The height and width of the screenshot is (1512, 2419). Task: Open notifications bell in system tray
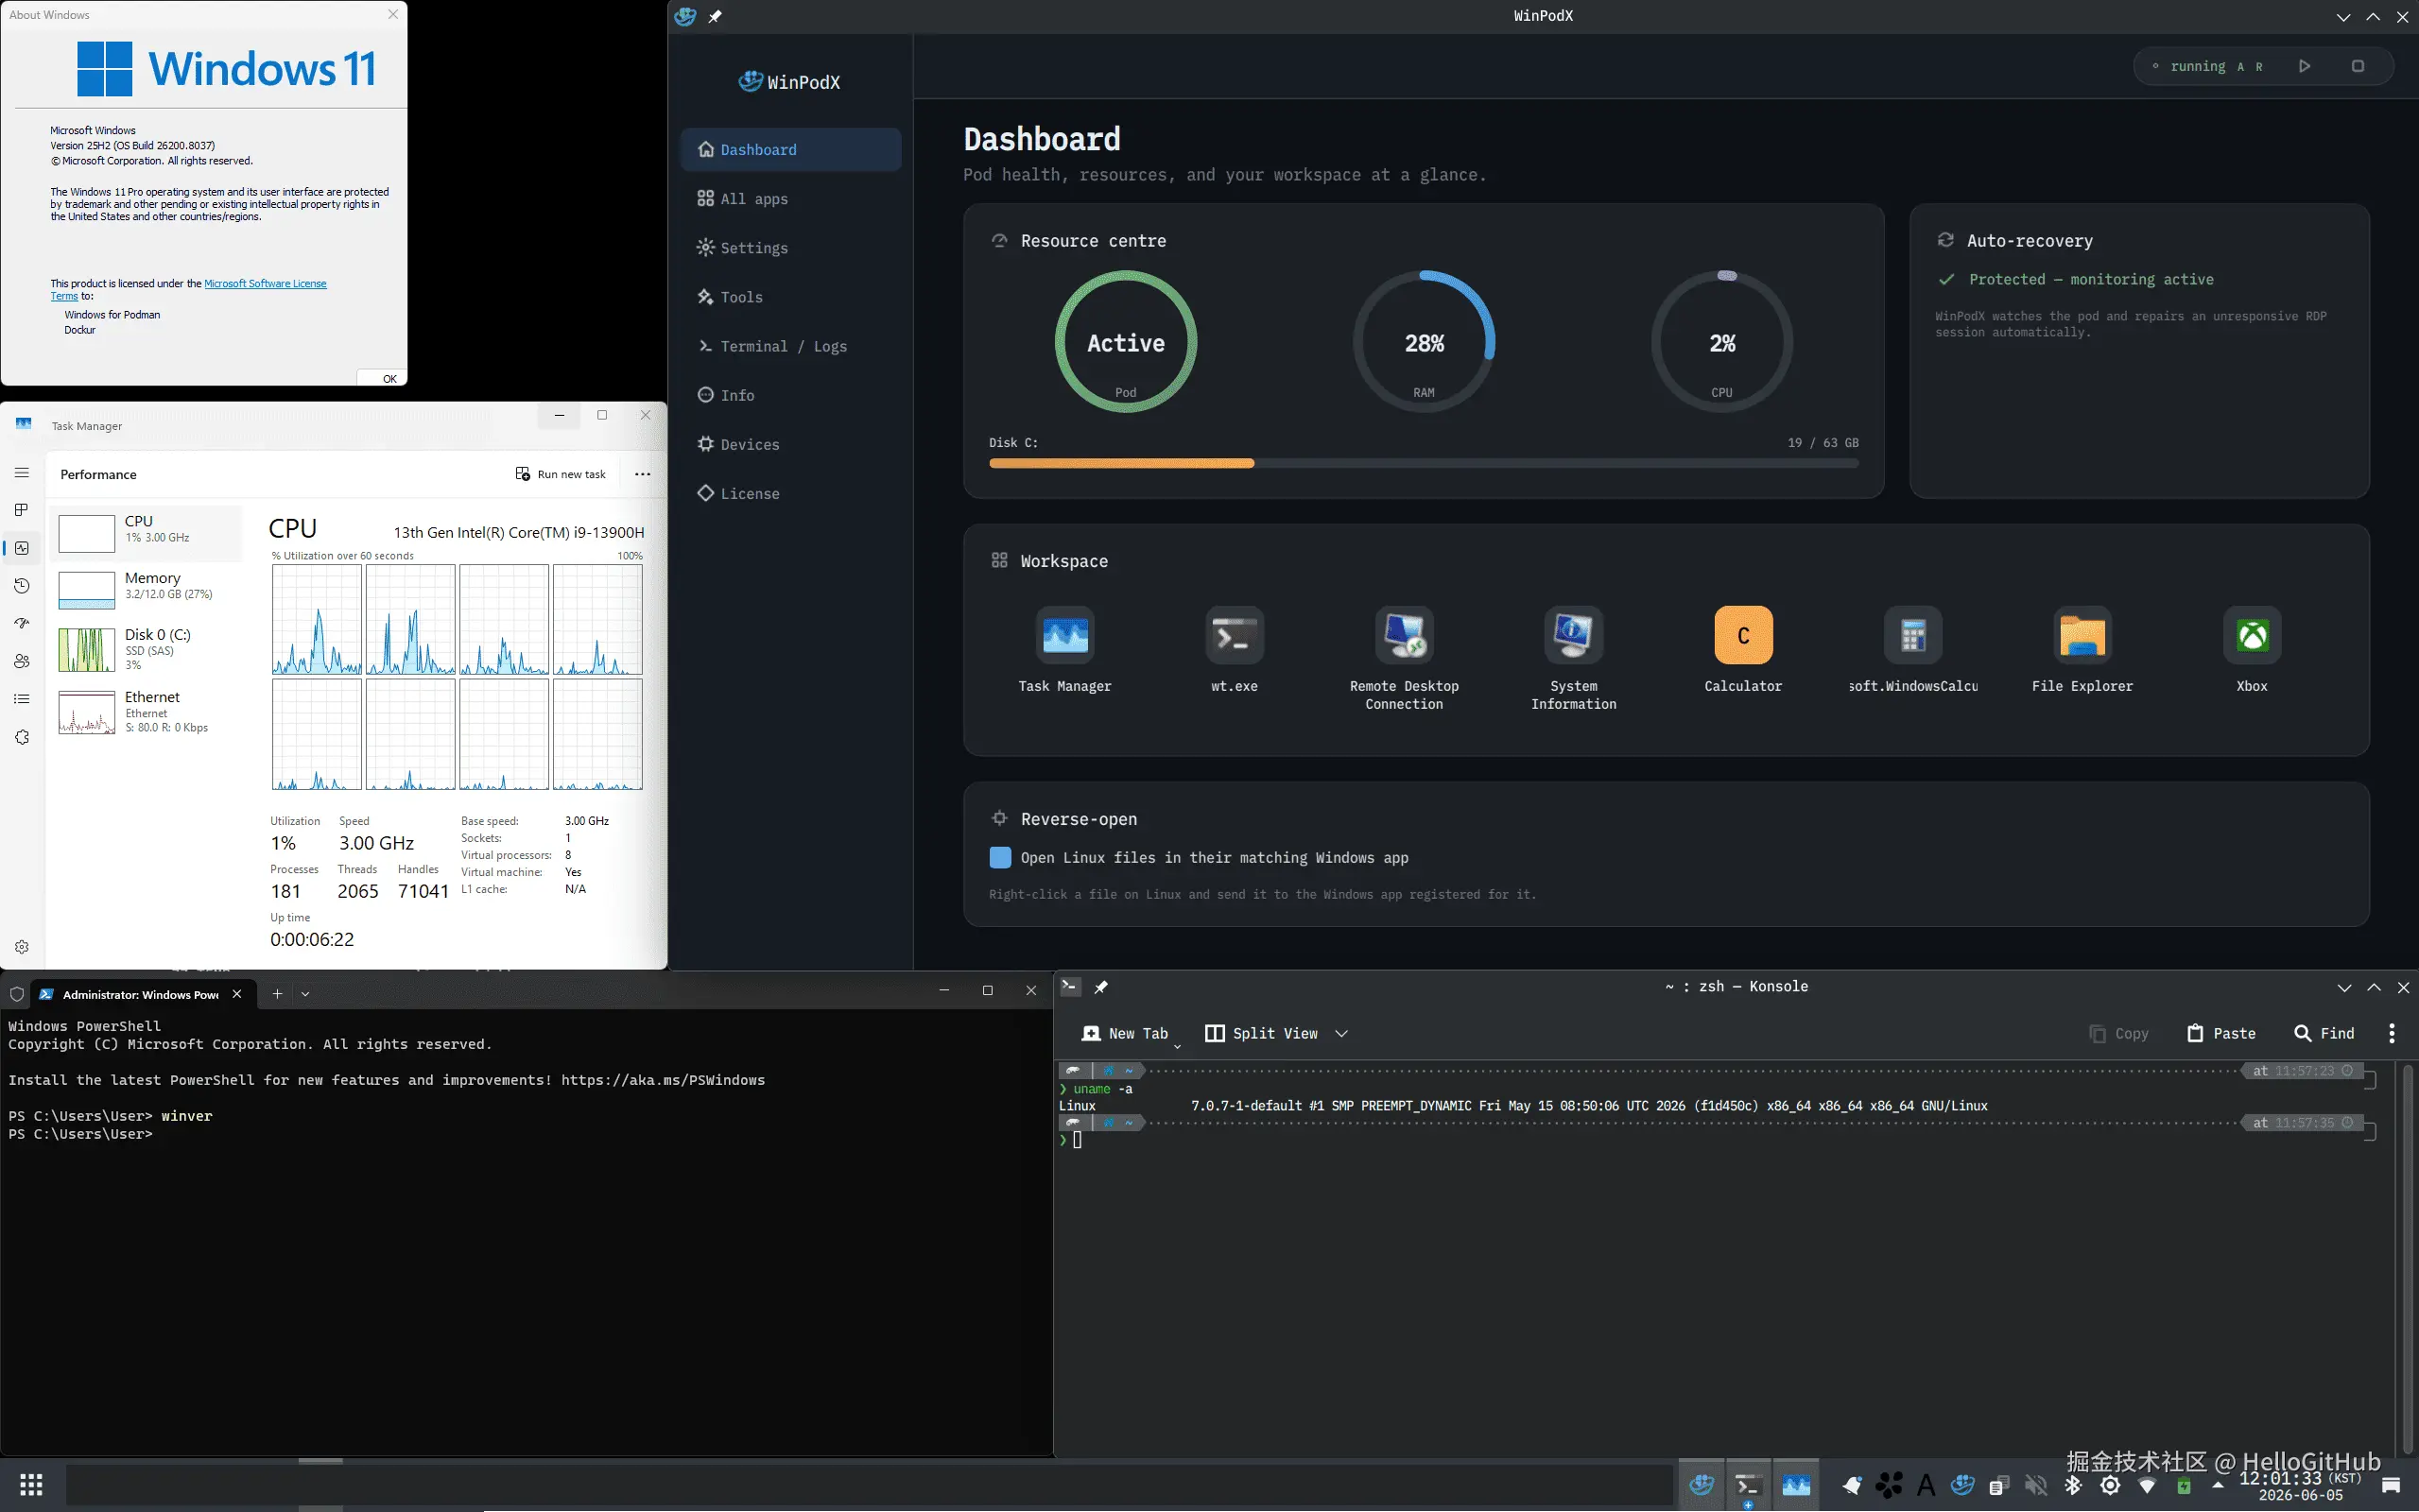pos(1852,1486)
